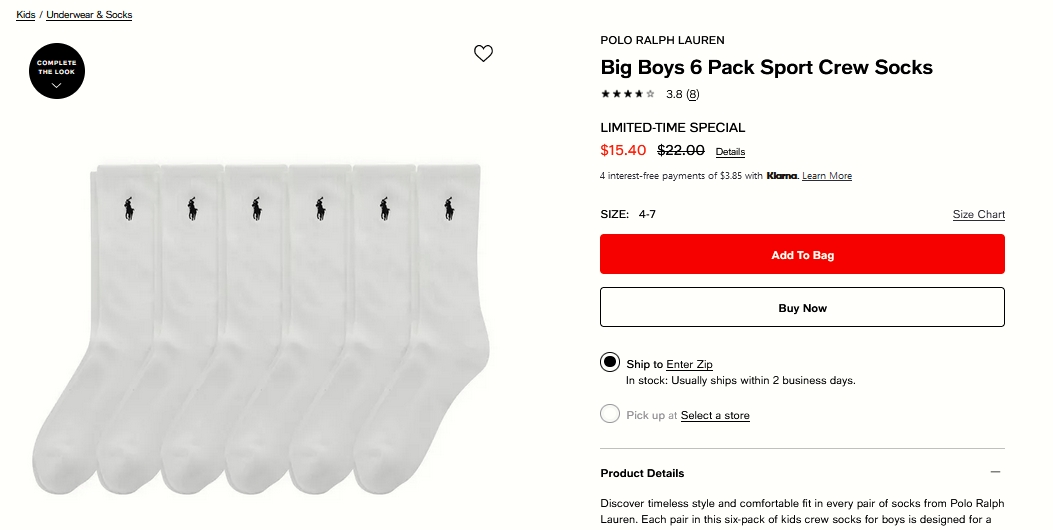
Task: Open the Size Chart link
Action: (978, 215)
